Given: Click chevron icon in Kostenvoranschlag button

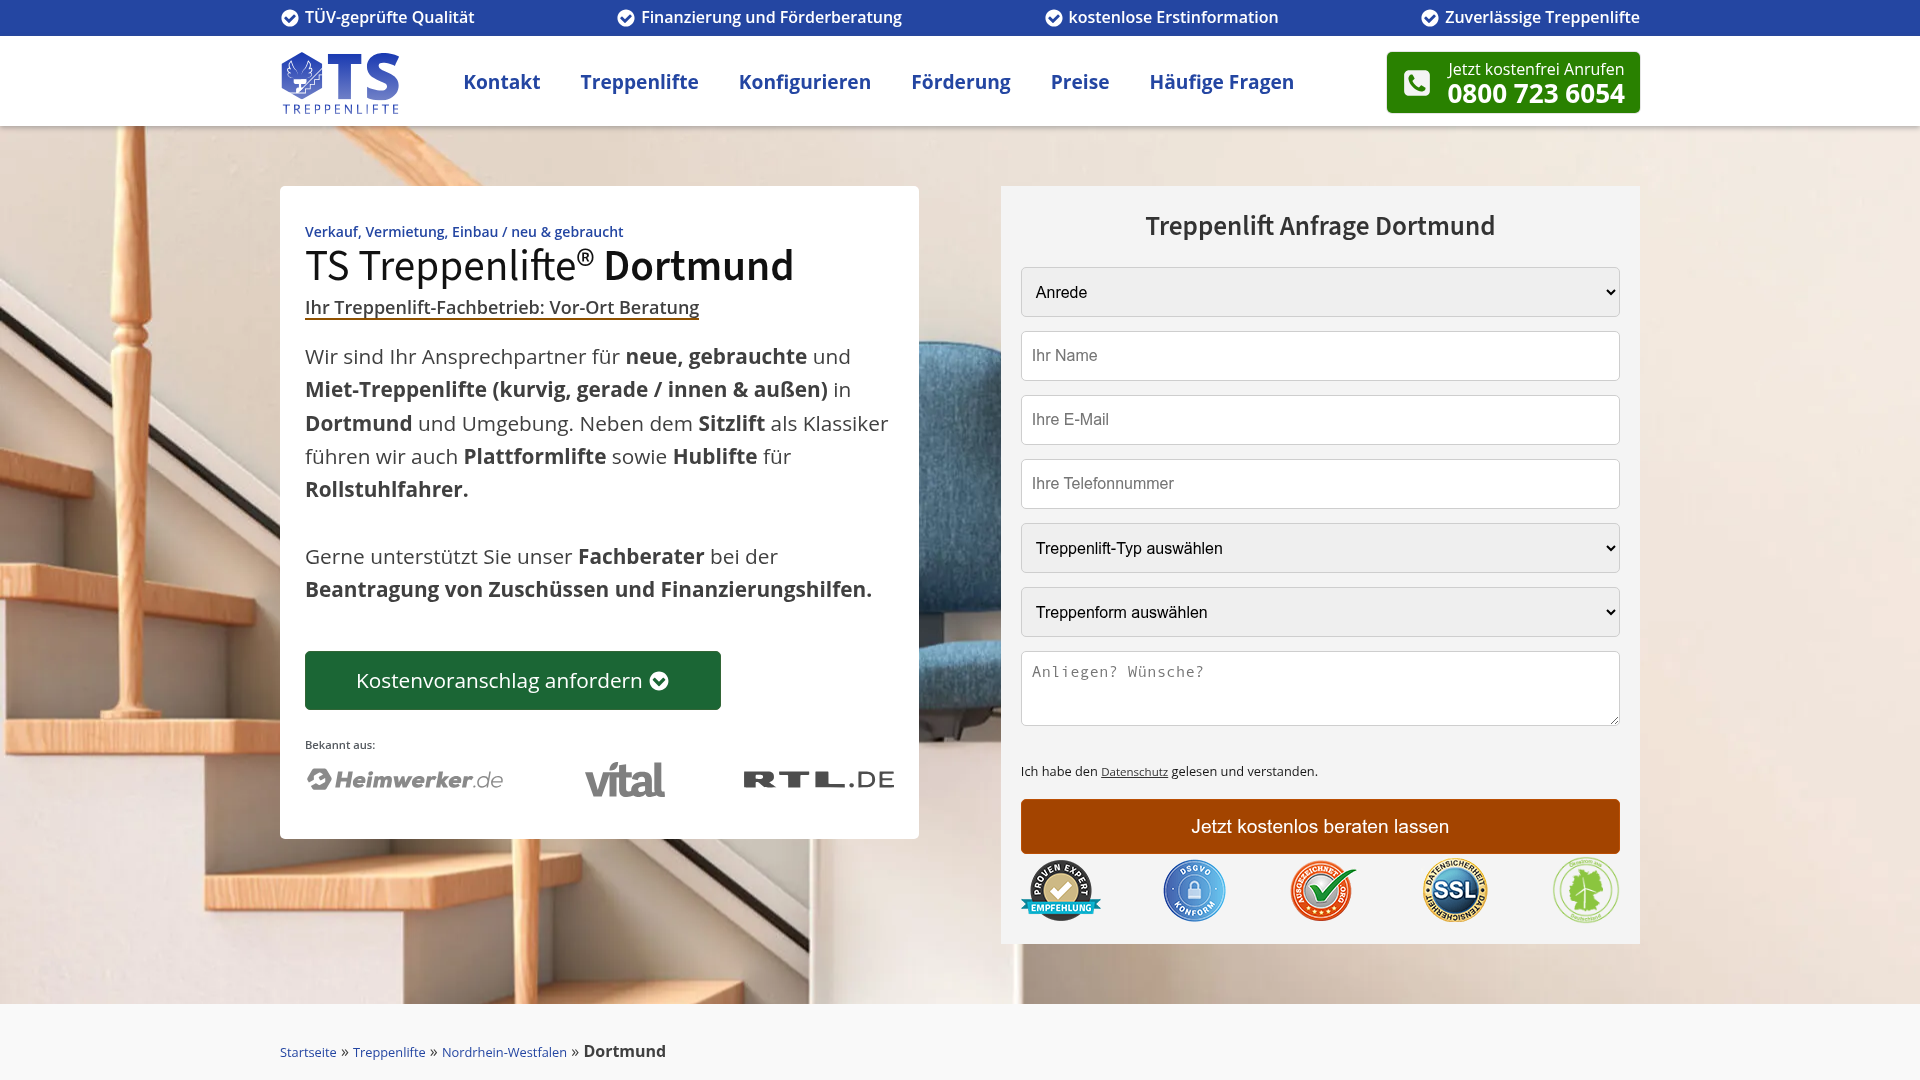Looking at the screenshot, I should (x=659, y=681).
